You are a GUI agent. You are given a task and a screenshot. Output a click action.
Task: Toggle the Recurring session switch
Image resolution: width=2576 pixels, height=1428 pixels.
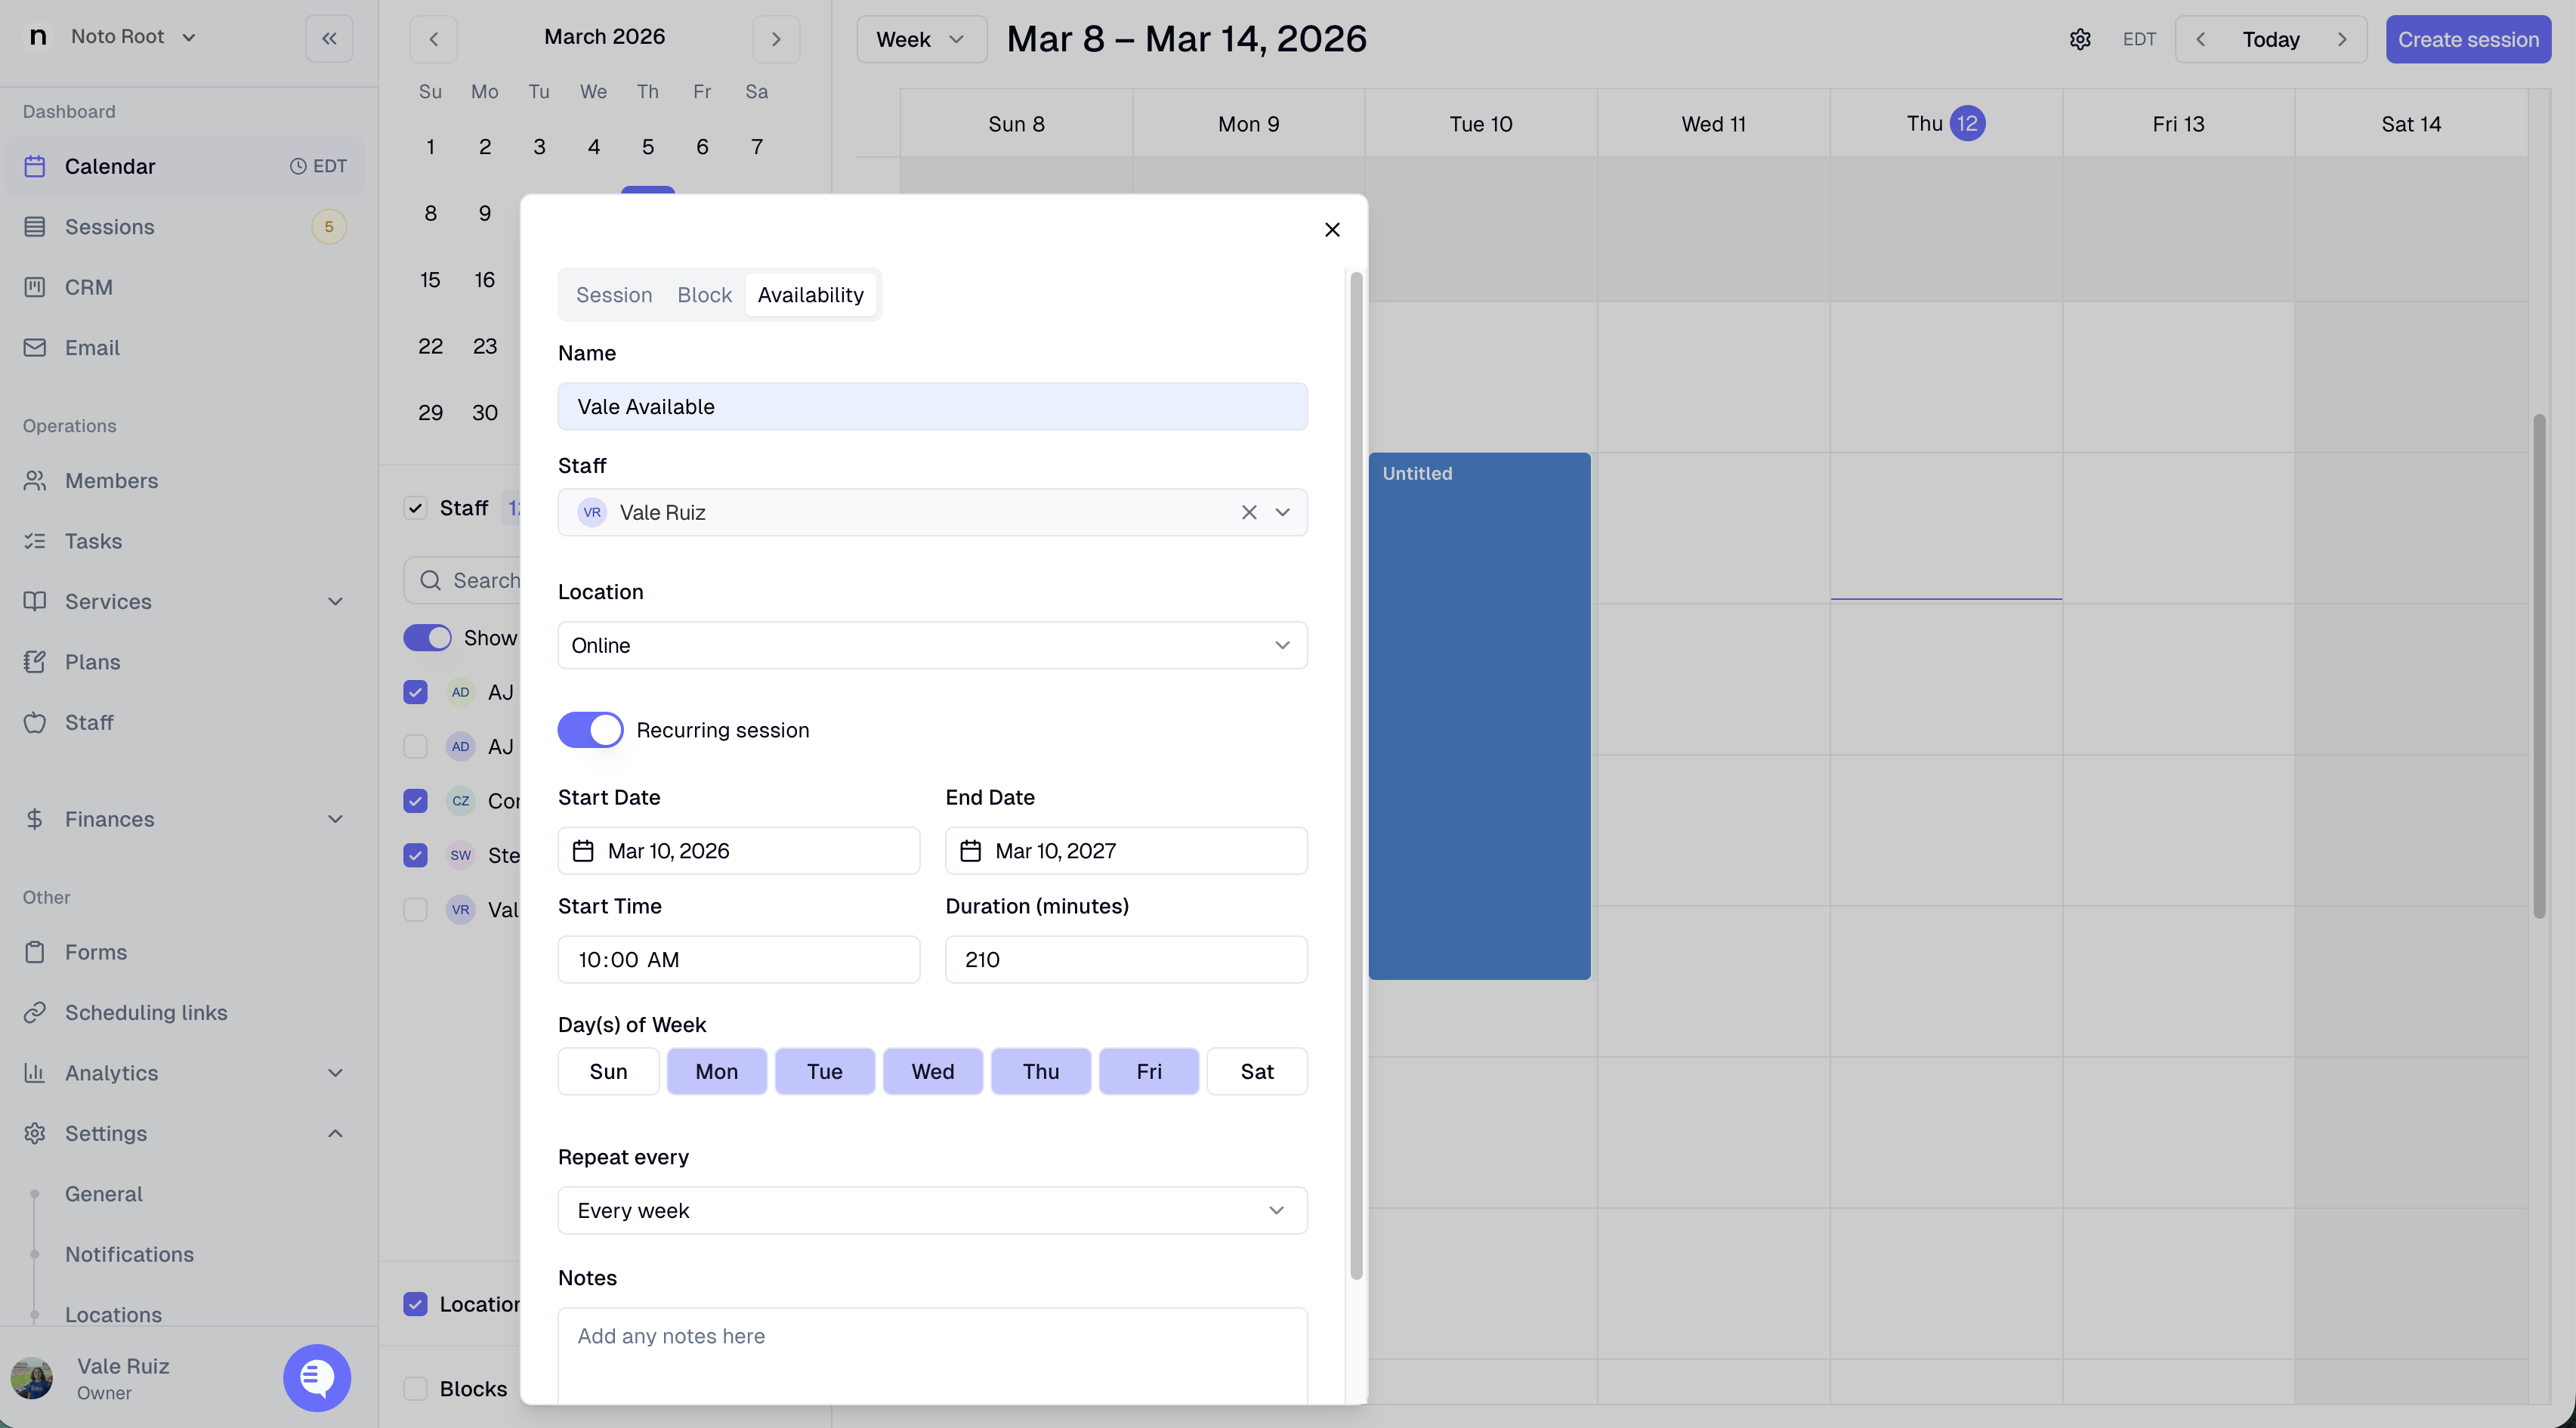[590, 730]
